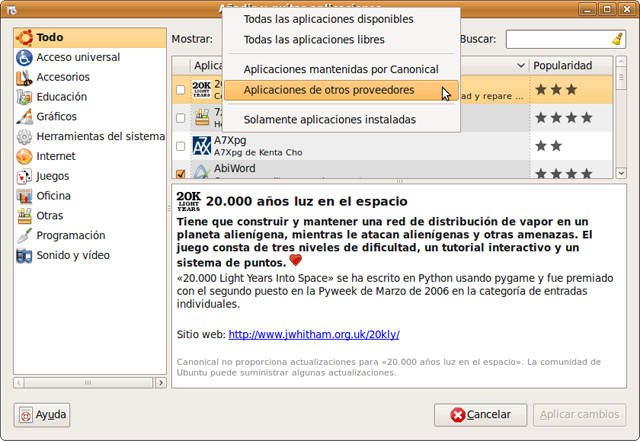Choose 'Todas las aplicaciones libres' option

(x=313, y=40)
